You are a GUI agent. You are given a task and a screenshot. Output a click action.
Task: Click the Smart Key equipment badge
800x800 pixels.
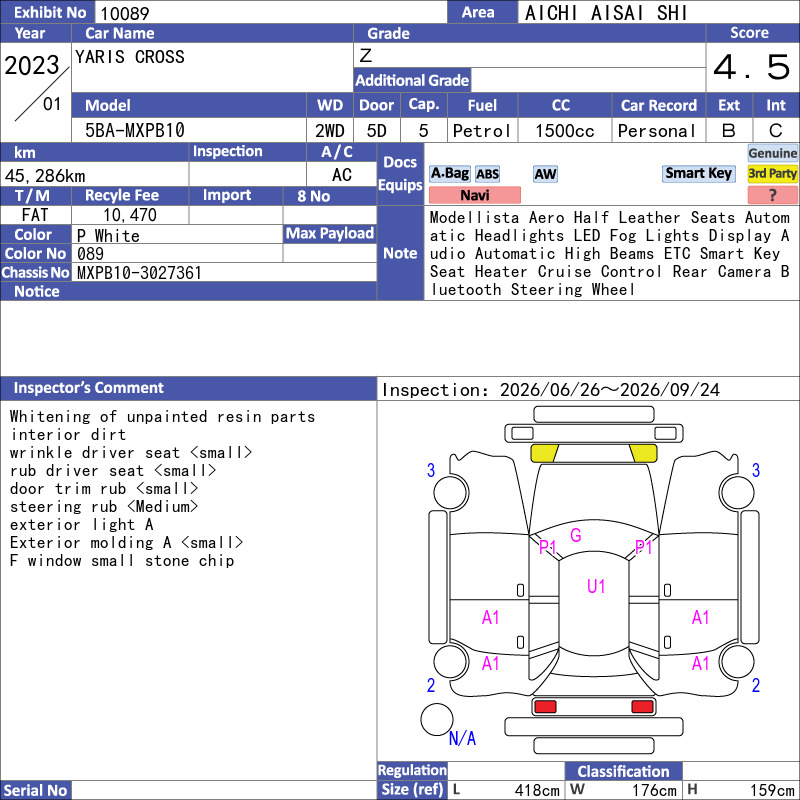[698, 173]
